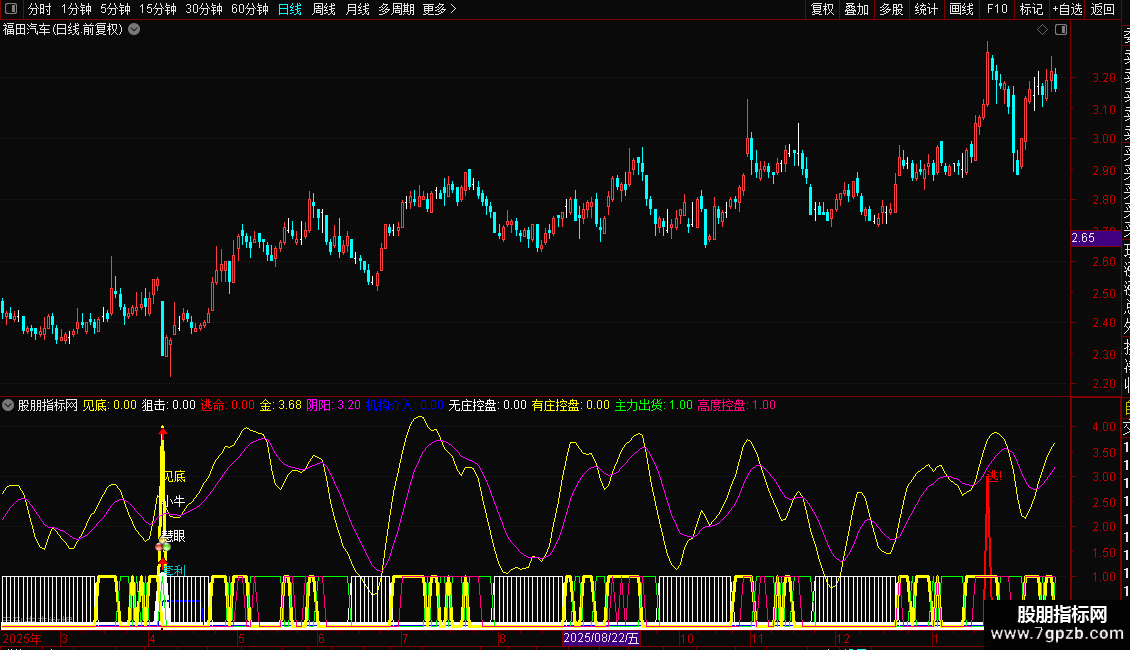1130x650 pixels.
Task: Open the 股朋指标网 indicator dropdown arrow
Action: [x=9, y=405]
